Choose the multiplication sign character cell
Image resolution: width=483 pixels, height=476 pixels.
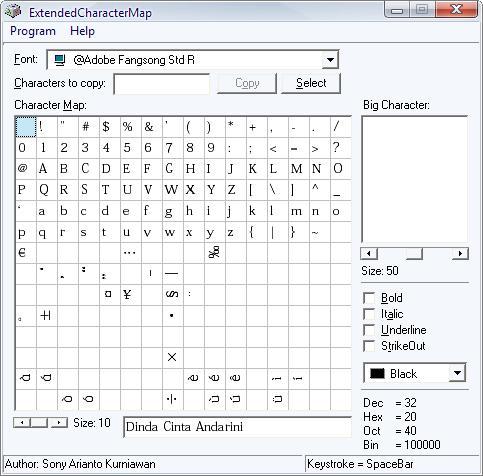(173, 358)
